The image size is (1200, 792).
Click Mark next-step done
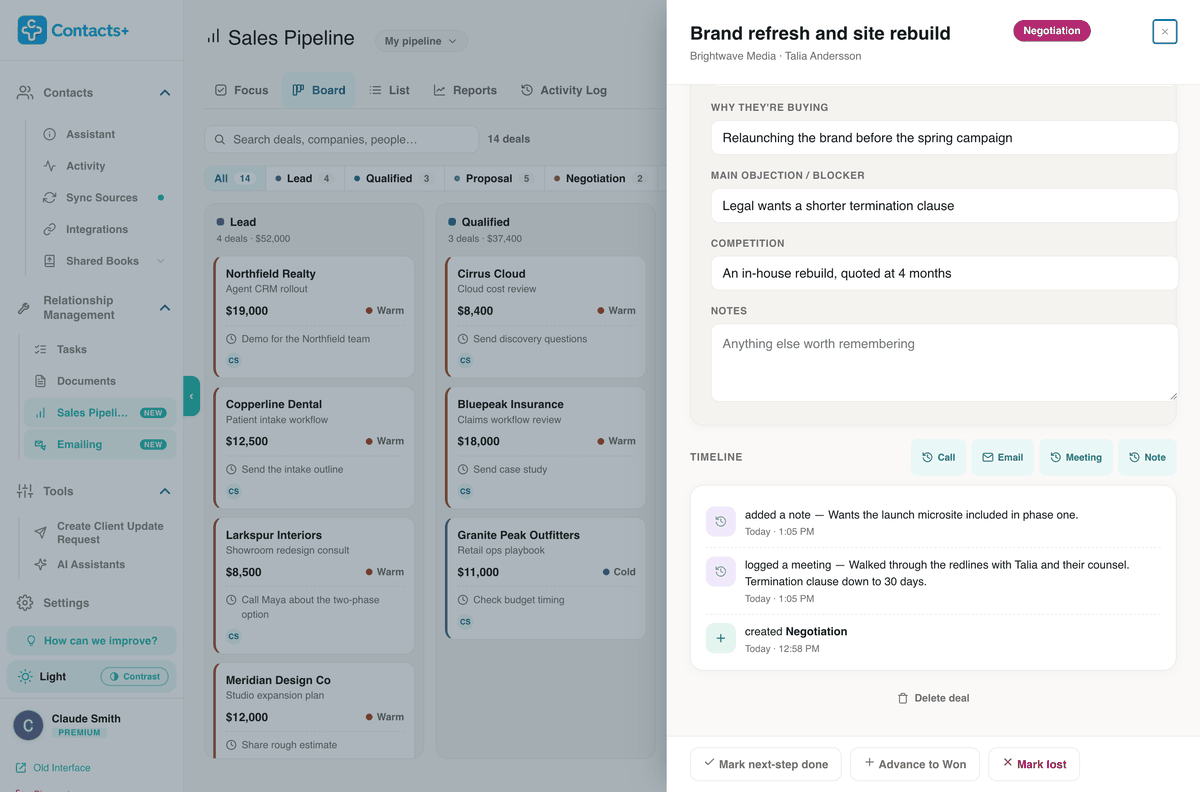[766, 764]
